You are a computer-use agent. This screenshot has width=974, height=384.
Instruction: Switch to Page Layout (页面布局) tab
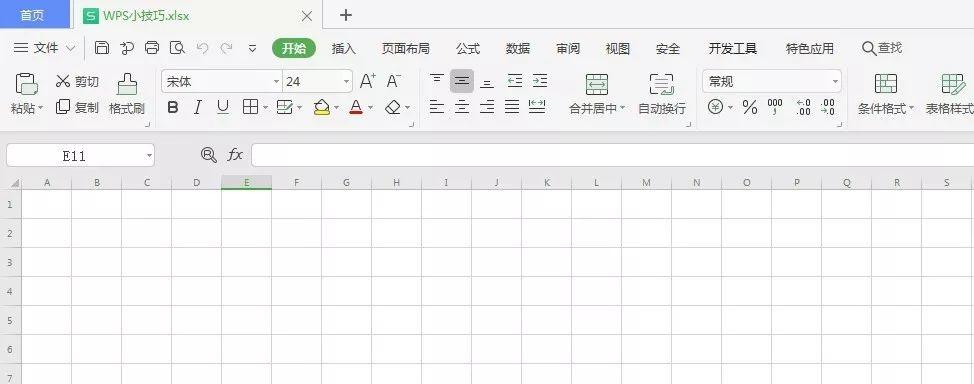[406, 48]
